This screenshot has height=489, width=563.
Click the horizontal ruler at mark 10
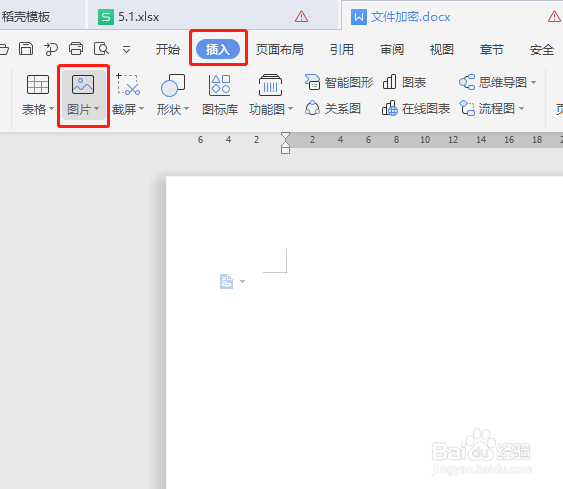coord(425,140)
